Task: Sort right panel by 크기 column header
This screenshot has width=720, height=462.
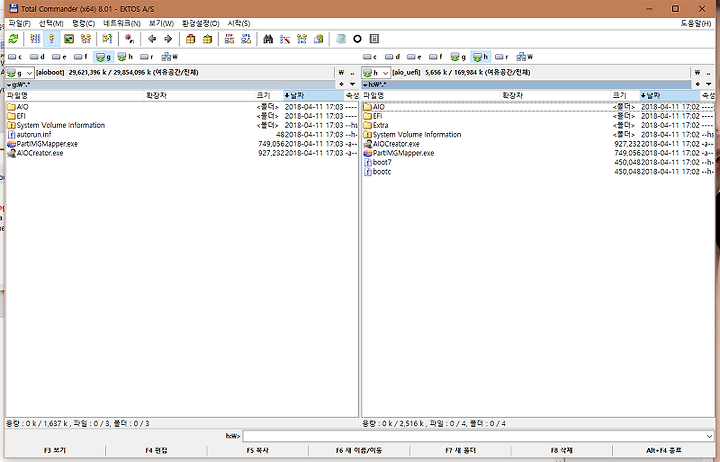Action: pyautogui.click(x=625, y=96)
